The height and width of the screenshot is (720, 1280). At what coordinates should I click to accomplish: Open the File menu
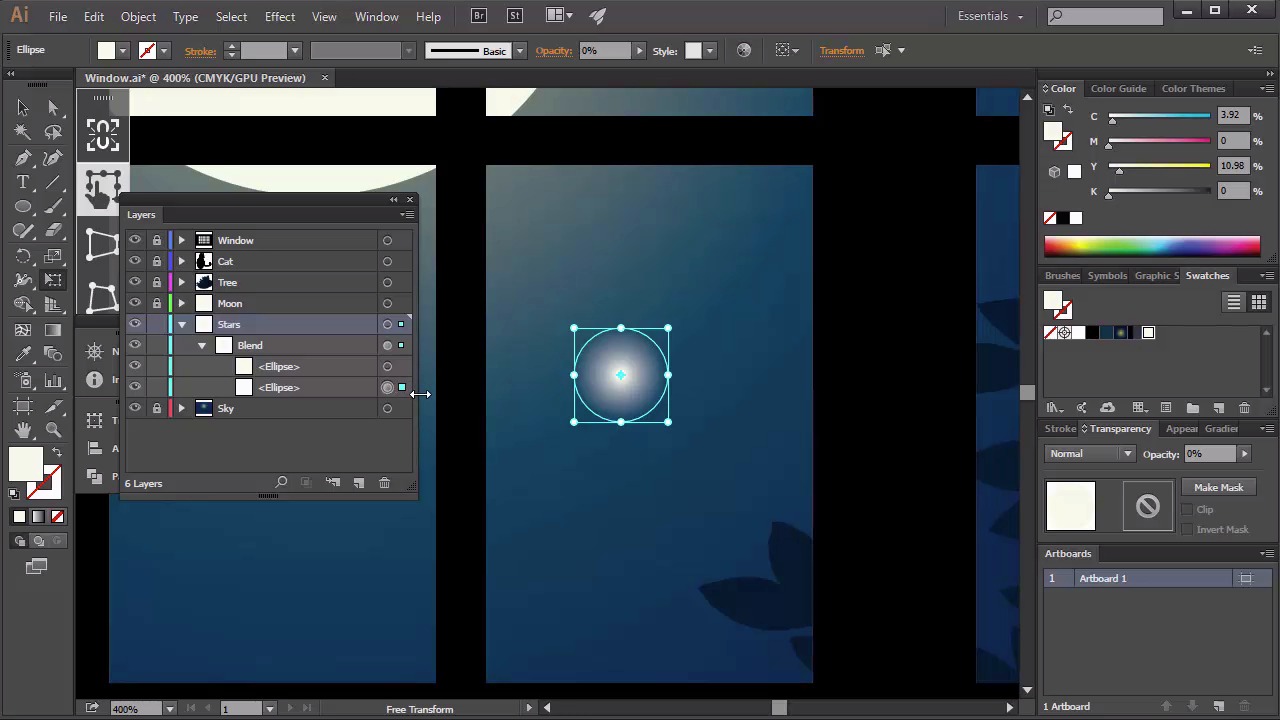pyautogui.click(x=58, y=16)
